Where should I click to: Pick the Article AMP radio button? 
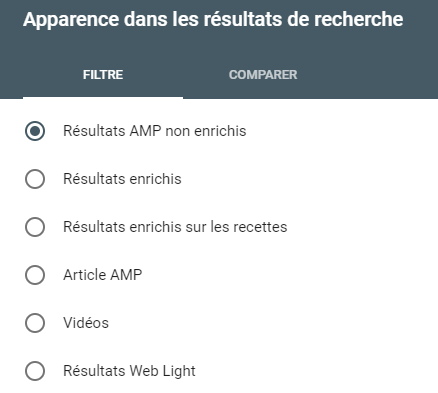pos(35,275)
